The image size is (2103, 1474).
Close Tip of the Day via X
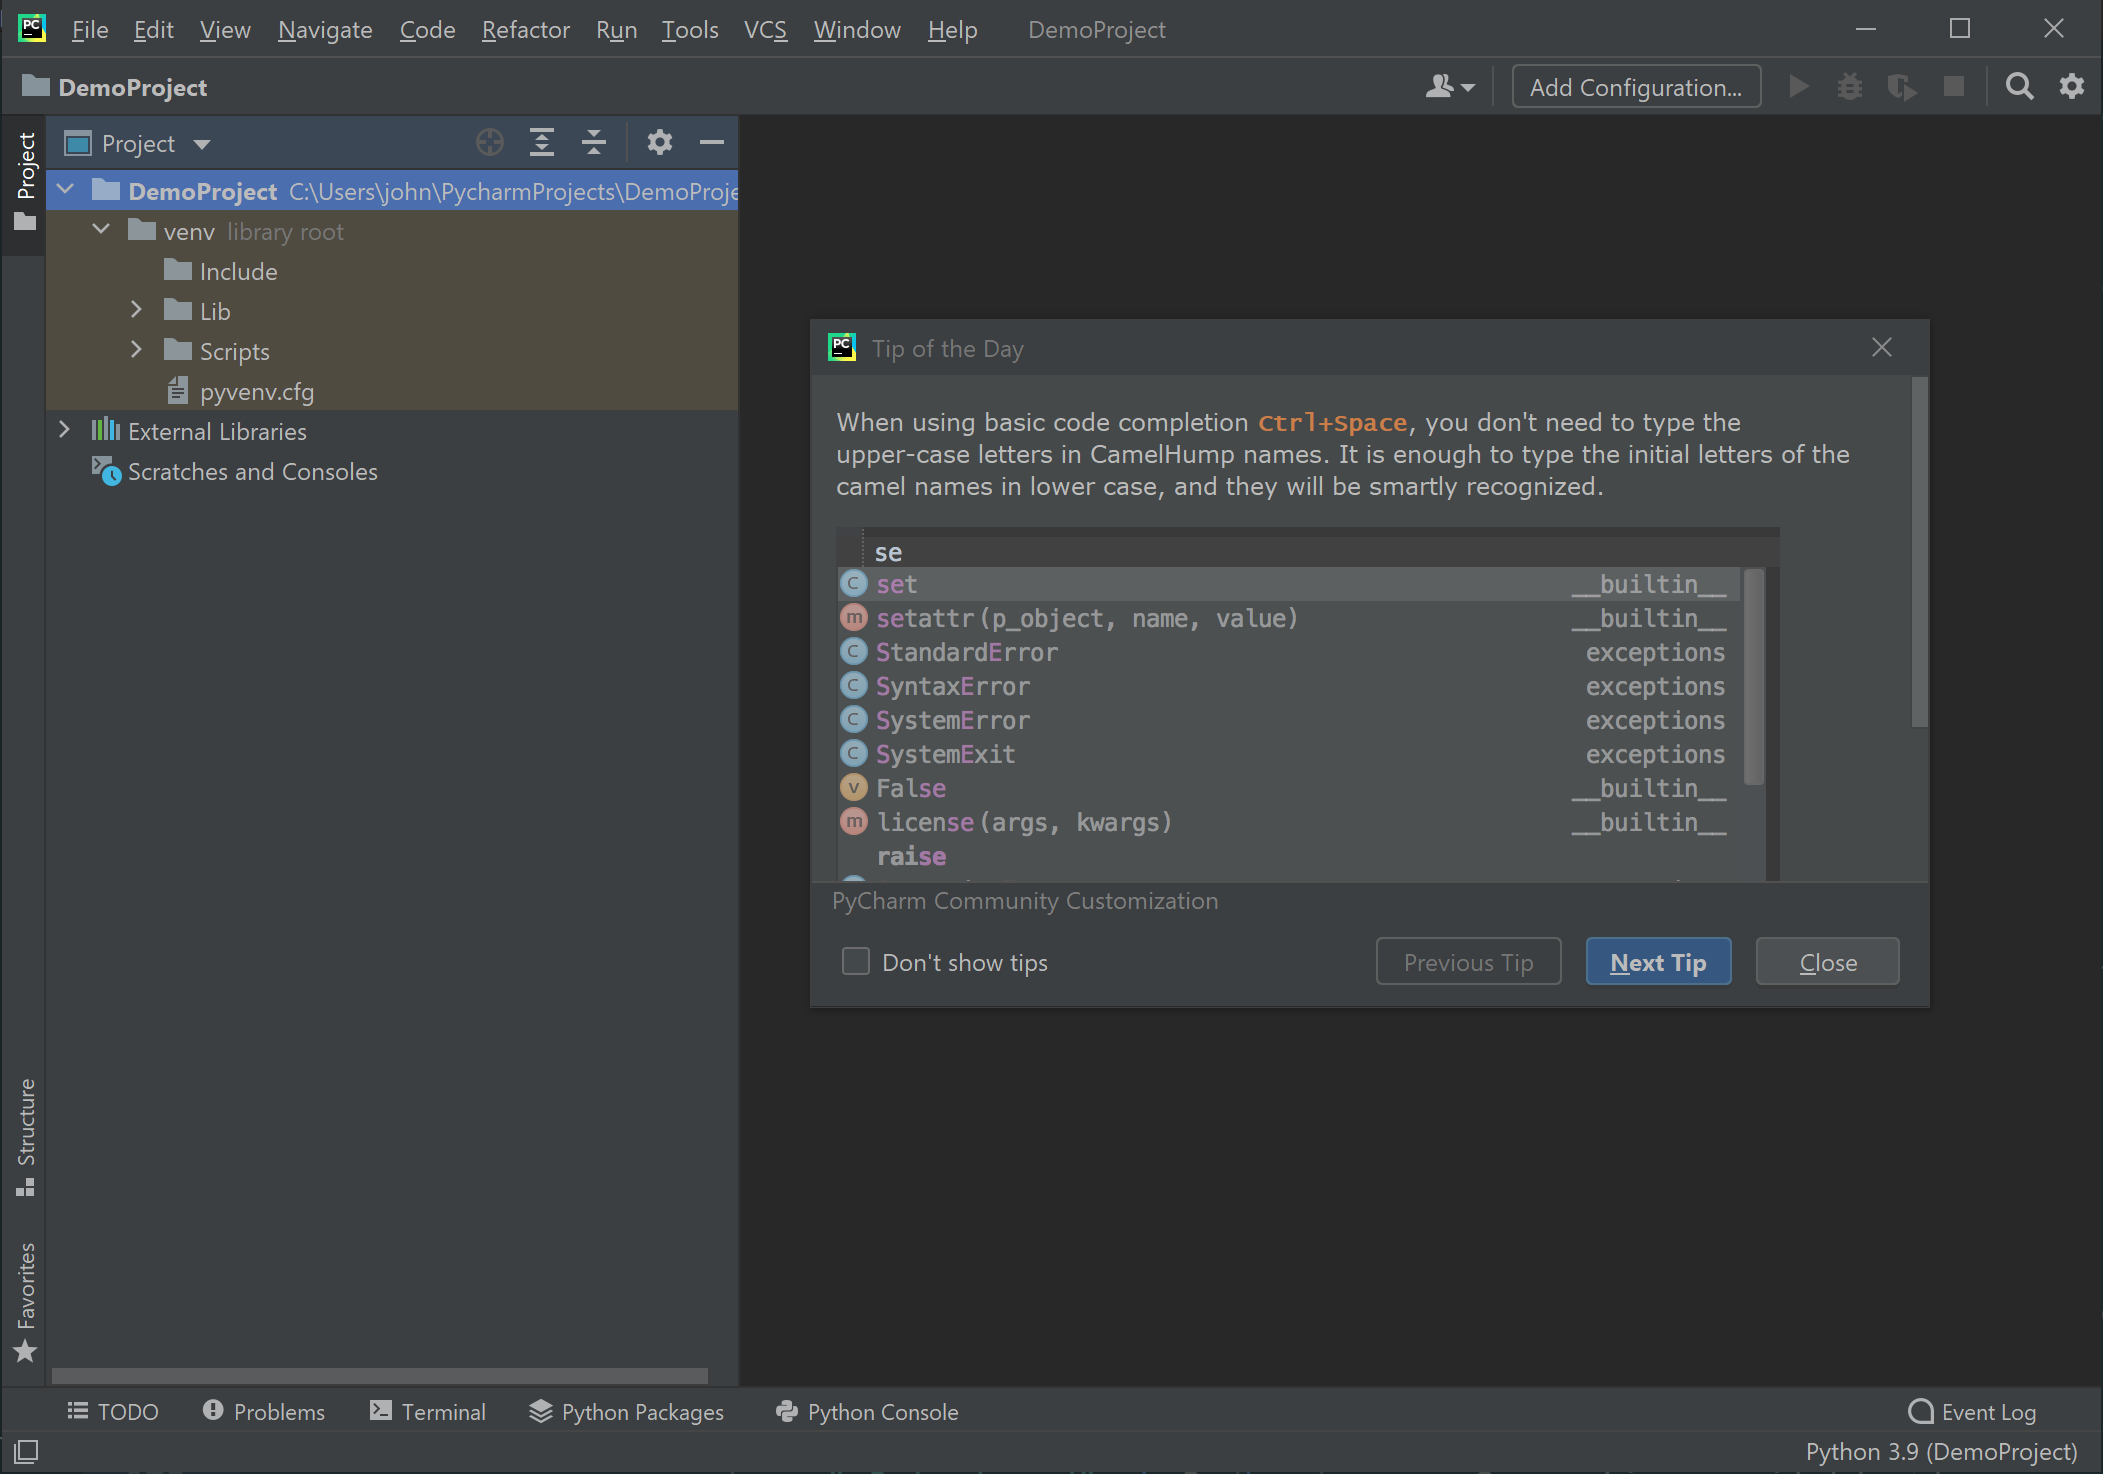coord(1882,347)
